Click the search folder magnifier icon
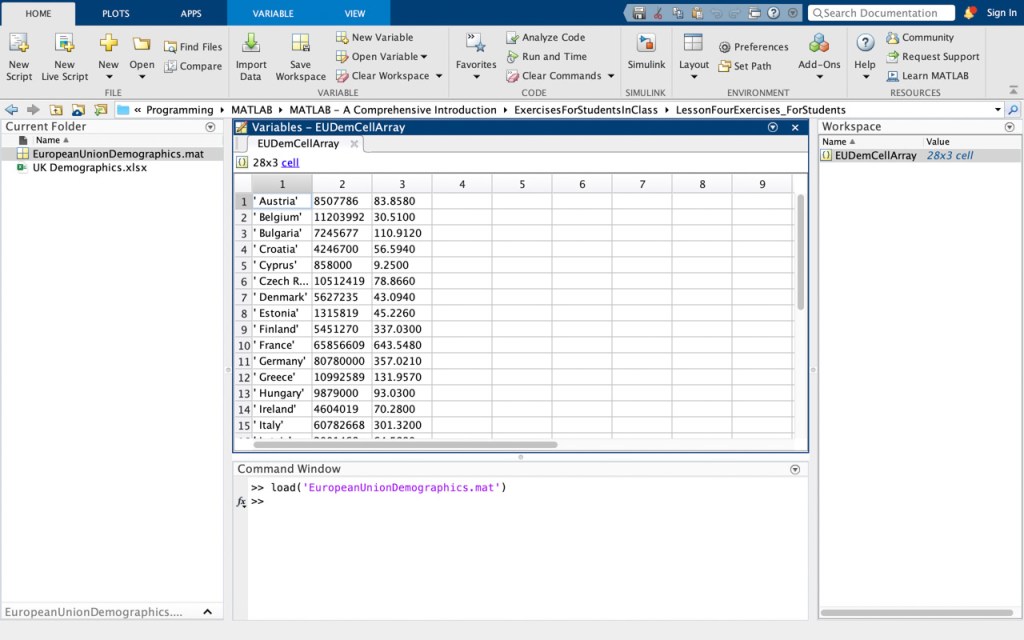The width and height of the screenshot is (1024, 640). [1013, 110]
